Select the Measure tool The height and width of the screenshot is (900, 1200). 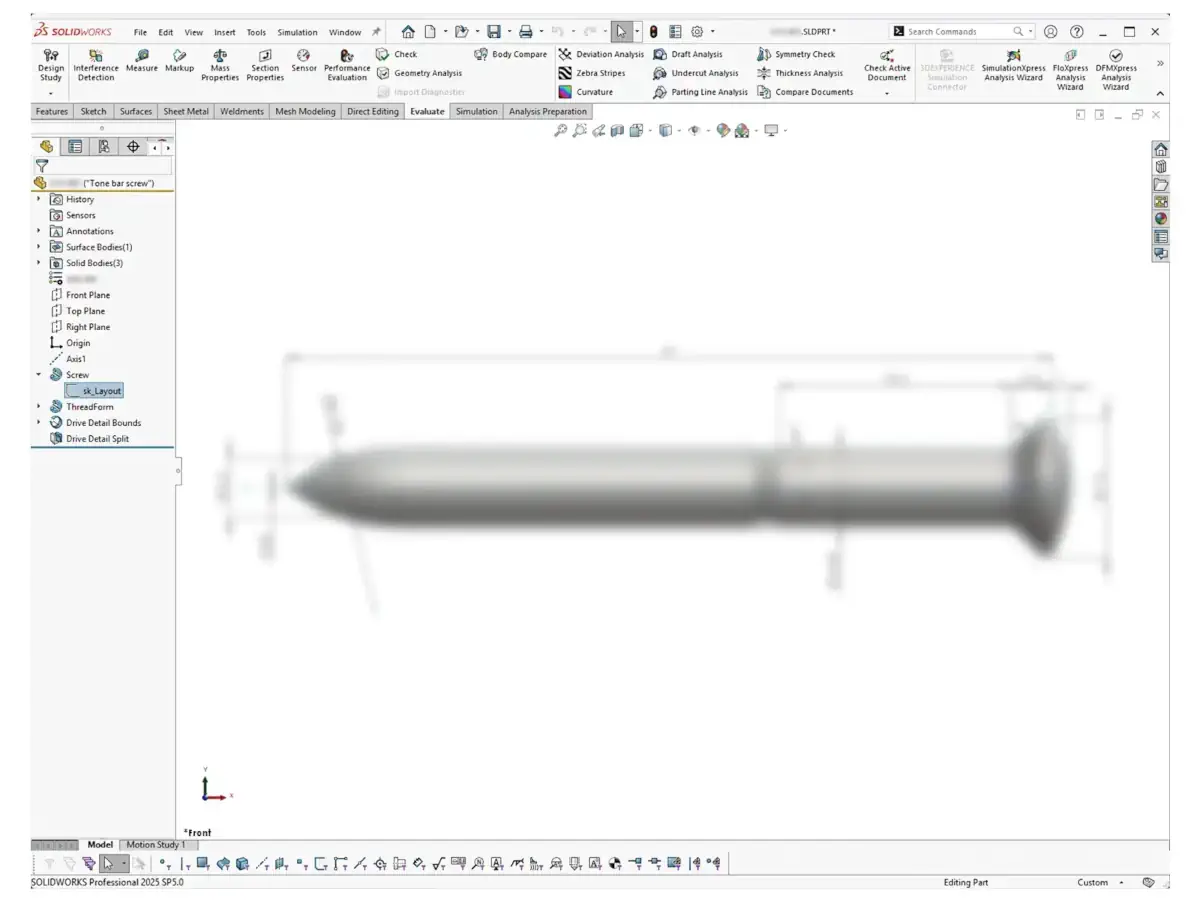(142, 62)
